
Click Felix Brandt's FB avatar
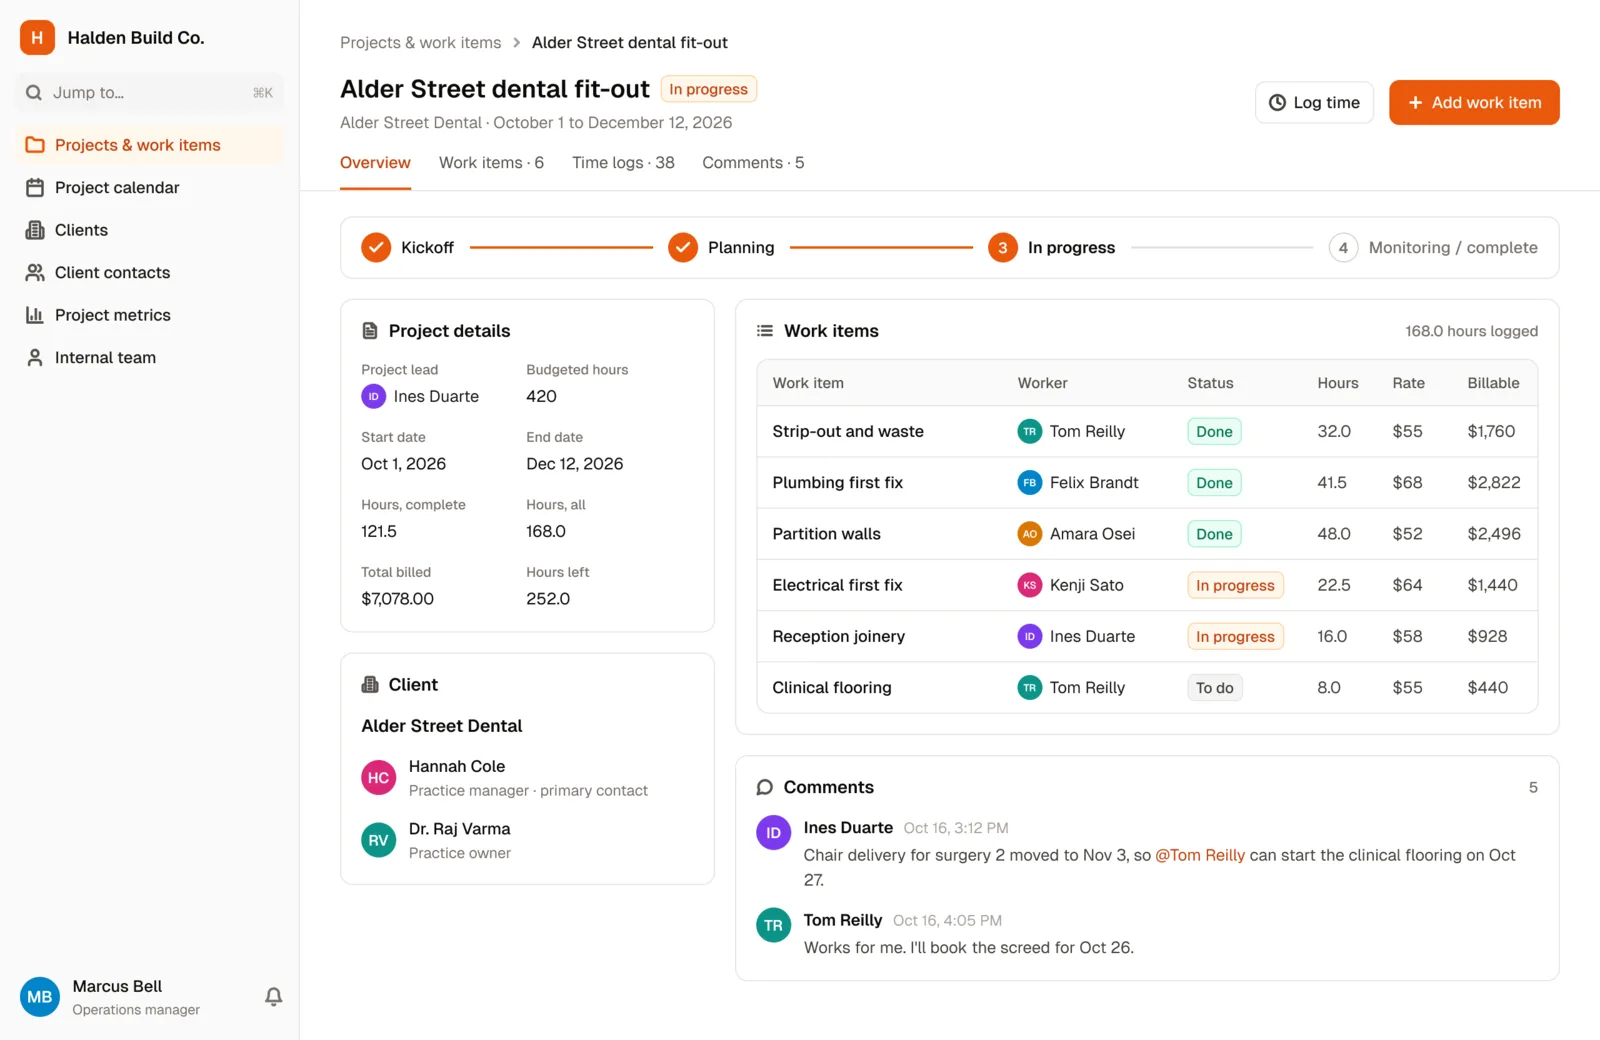(1030, 483)
